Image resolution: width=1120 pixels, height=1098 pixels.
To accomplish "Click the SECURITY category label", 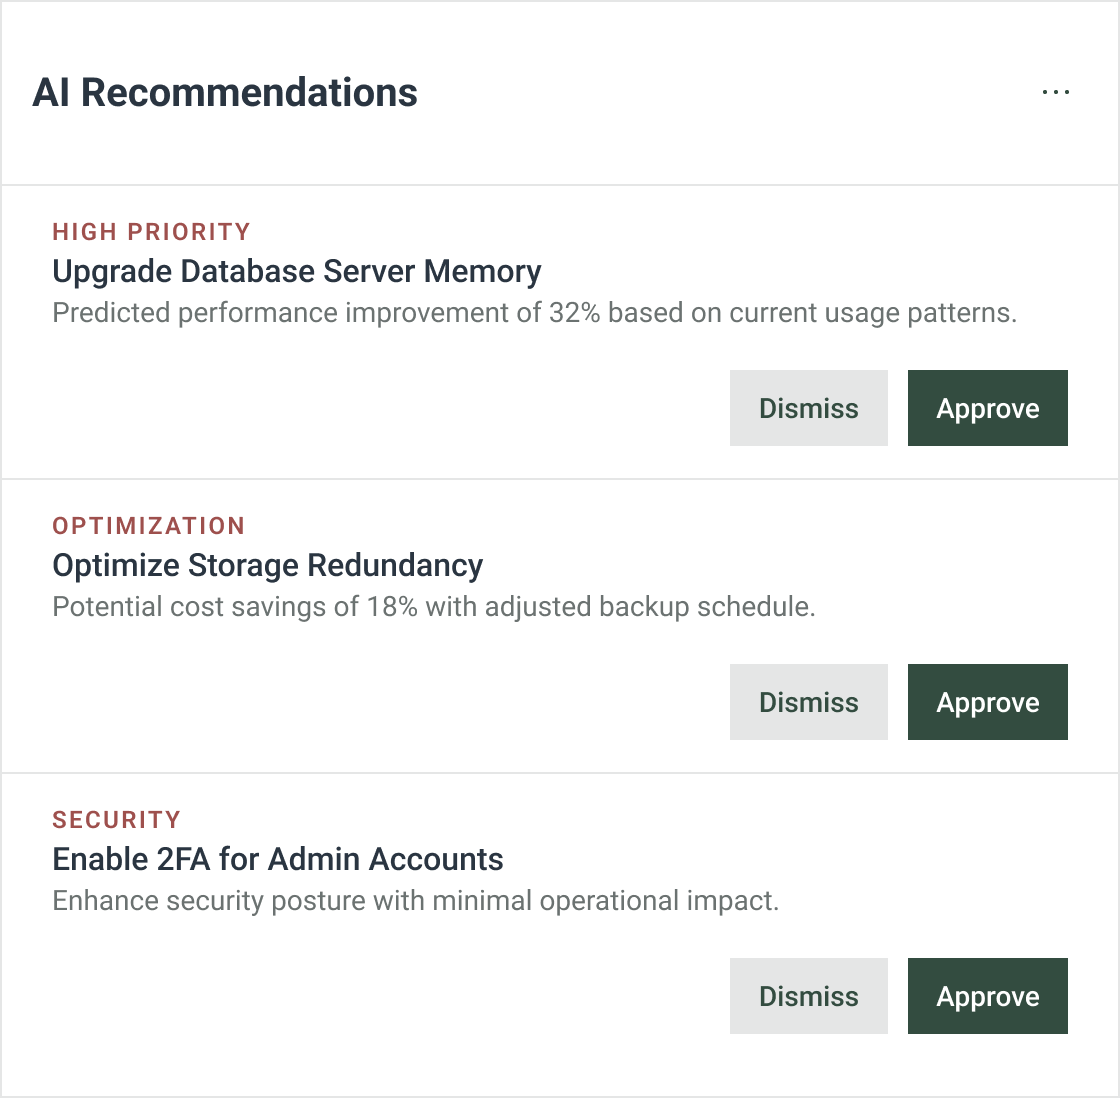I will [116, 820].
